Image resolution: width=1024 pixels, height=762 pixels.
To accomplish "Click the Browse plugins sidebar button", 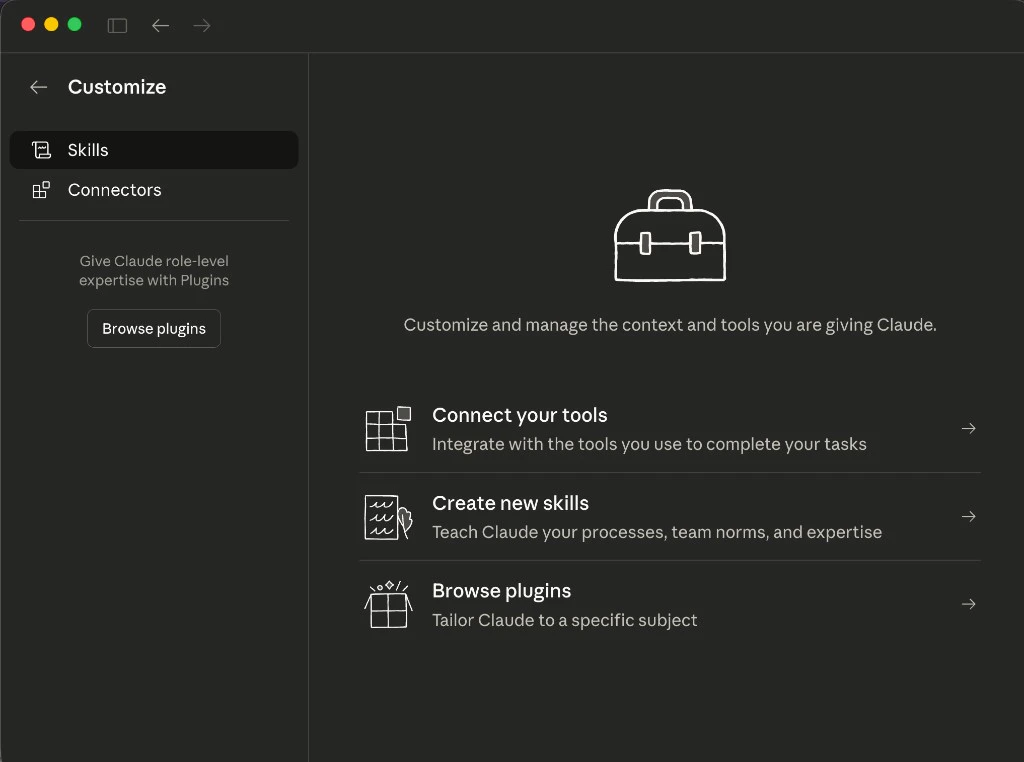I will [x=153, y=328].
